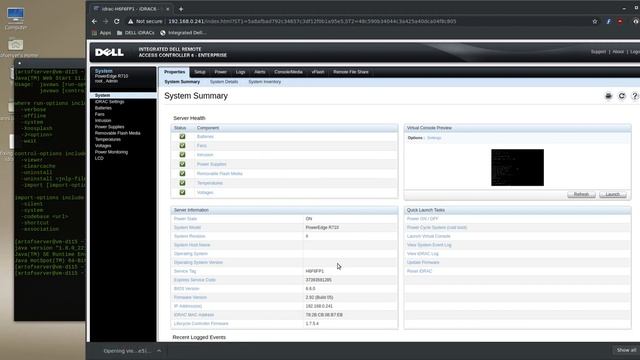
Task: Open Temperatures in left tree
Action: click(108, 139)
